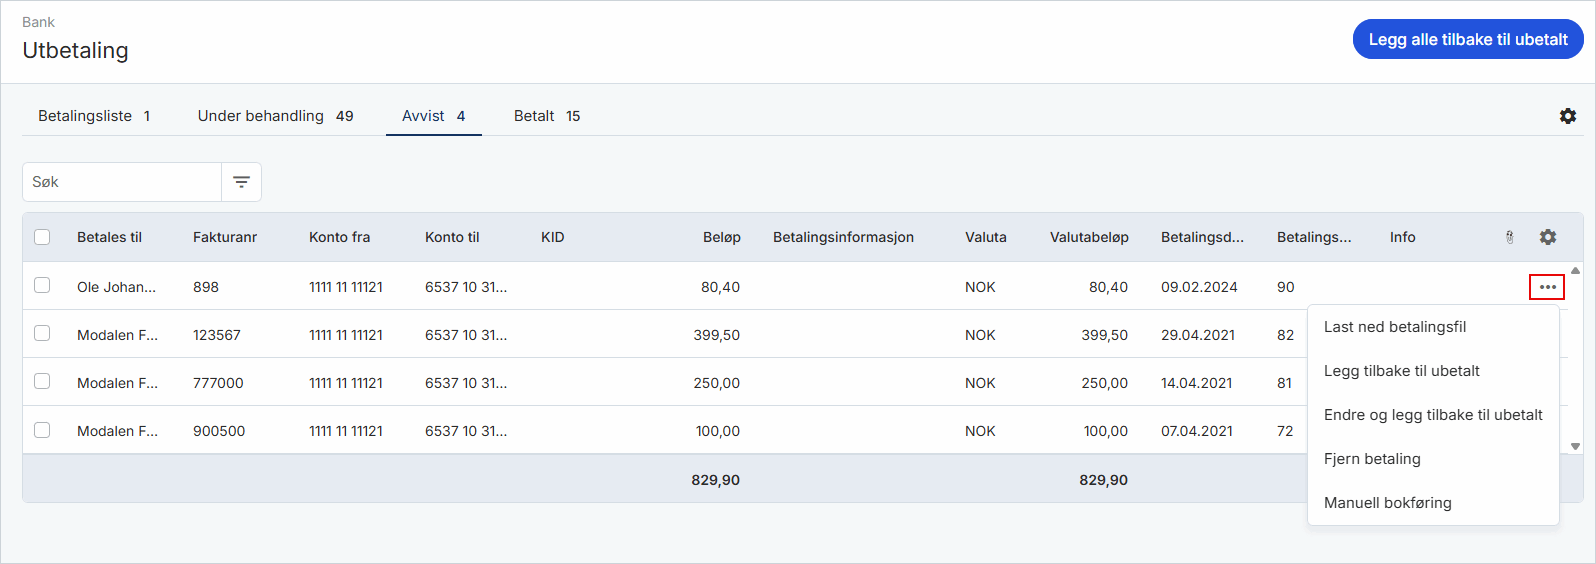Check the row for invoice 898

[42, 285]
